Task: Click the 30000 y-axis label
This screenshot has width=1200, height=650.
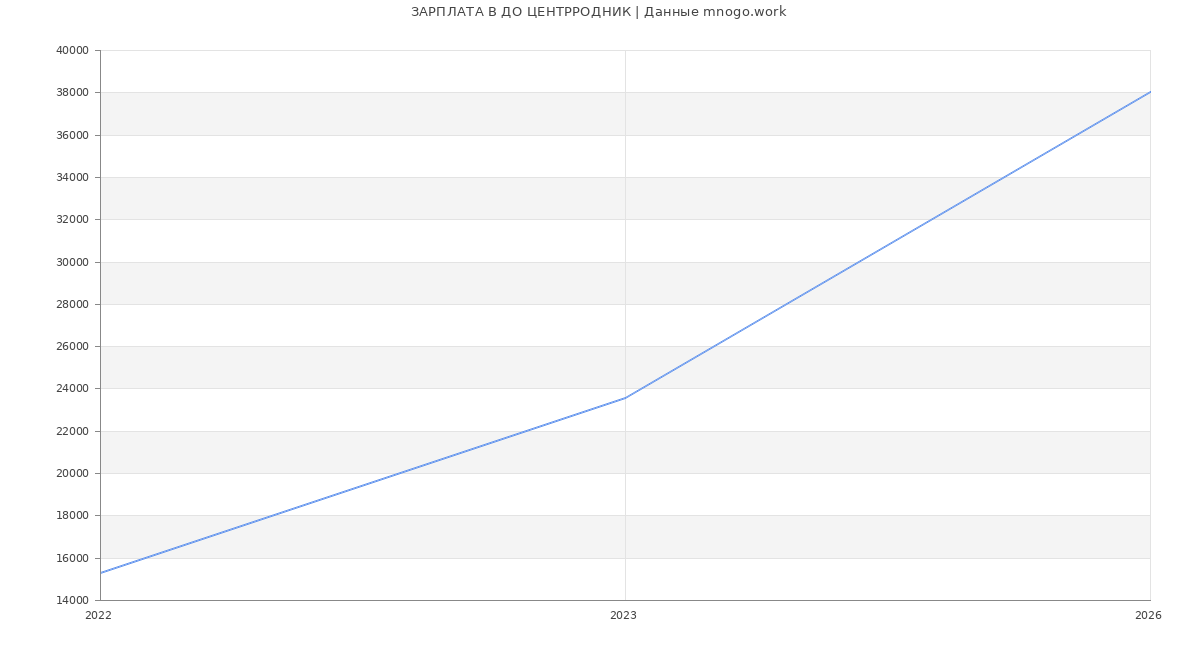Action: click(x=72, y=262)
